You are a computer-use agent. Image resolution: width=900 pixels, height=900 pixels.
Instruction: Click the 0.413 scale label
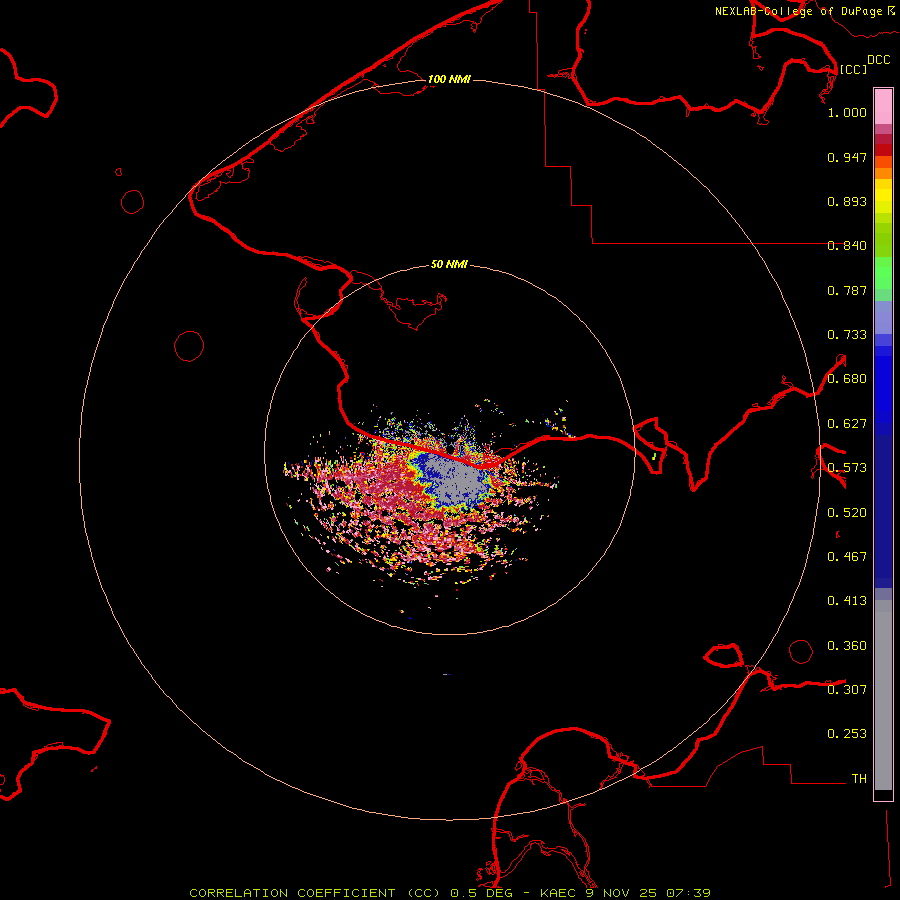(847, 601)
